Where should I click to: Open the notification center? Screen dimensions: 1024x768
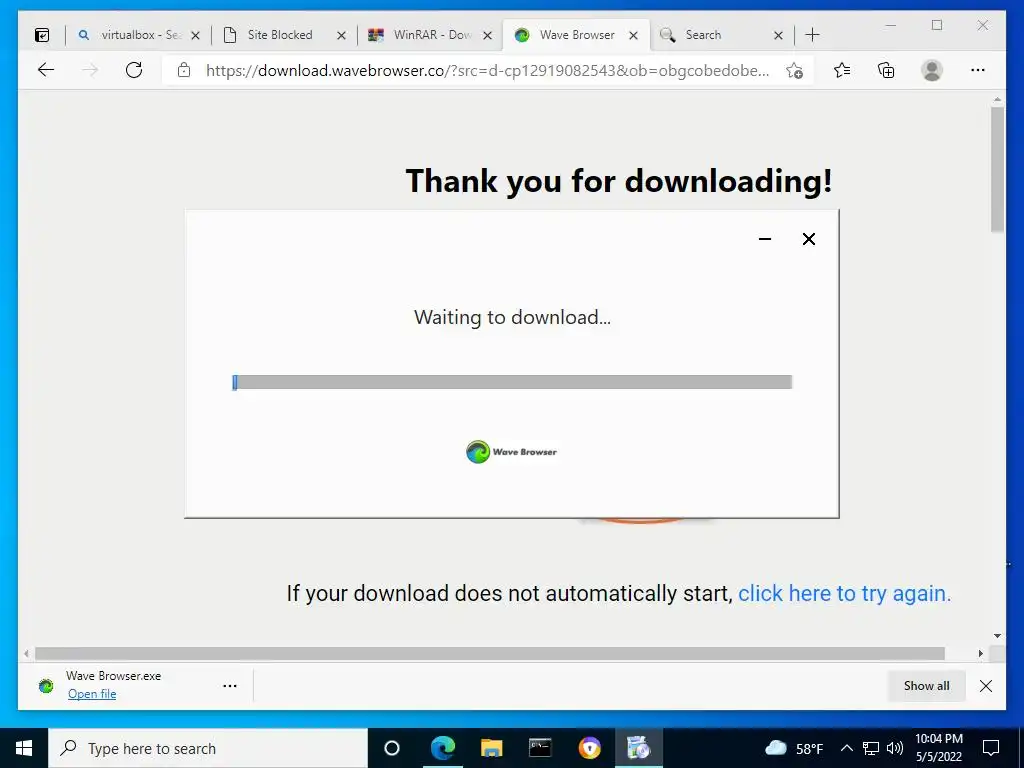pyautogui.click(x=991, y=748)
